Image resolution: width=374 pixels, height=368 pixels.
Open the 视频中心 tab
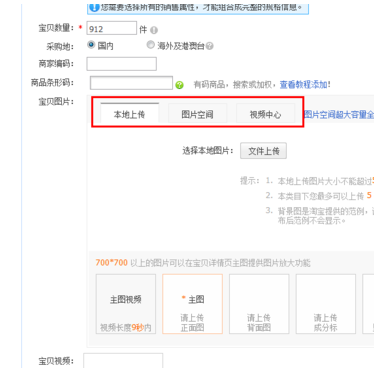(265, 113)
